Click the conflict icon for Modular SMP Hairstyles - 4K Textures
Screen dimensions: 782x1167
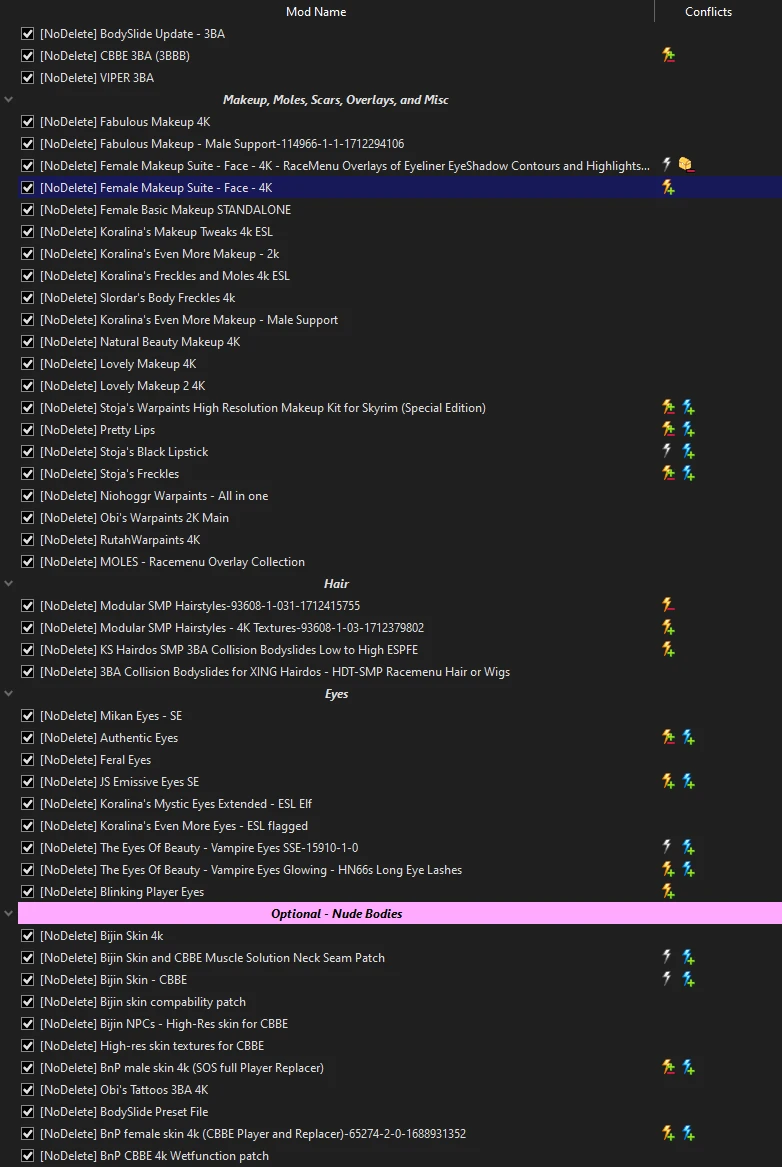[x=668, y=627]
